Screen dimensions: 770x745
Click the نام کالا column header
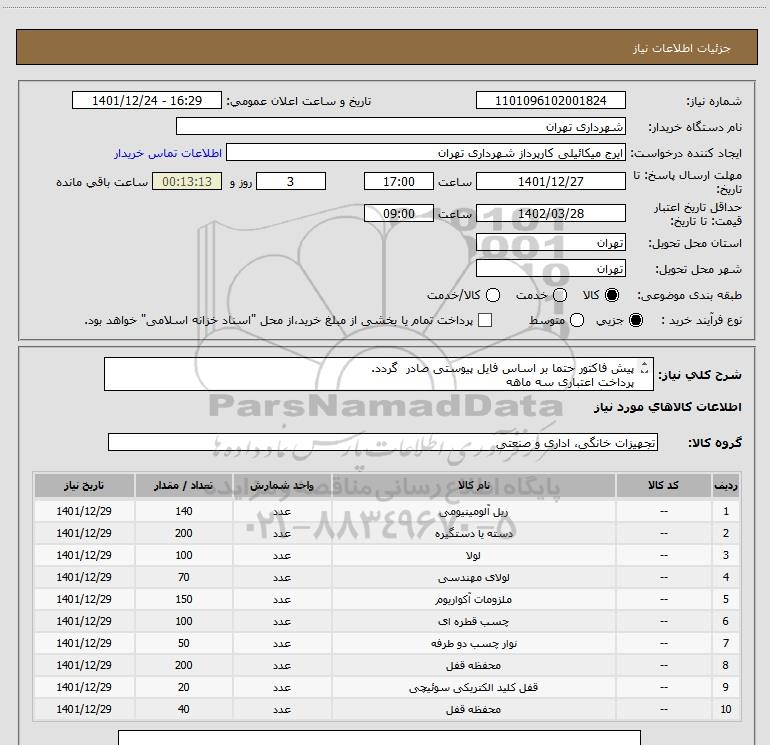pos(473,486)
